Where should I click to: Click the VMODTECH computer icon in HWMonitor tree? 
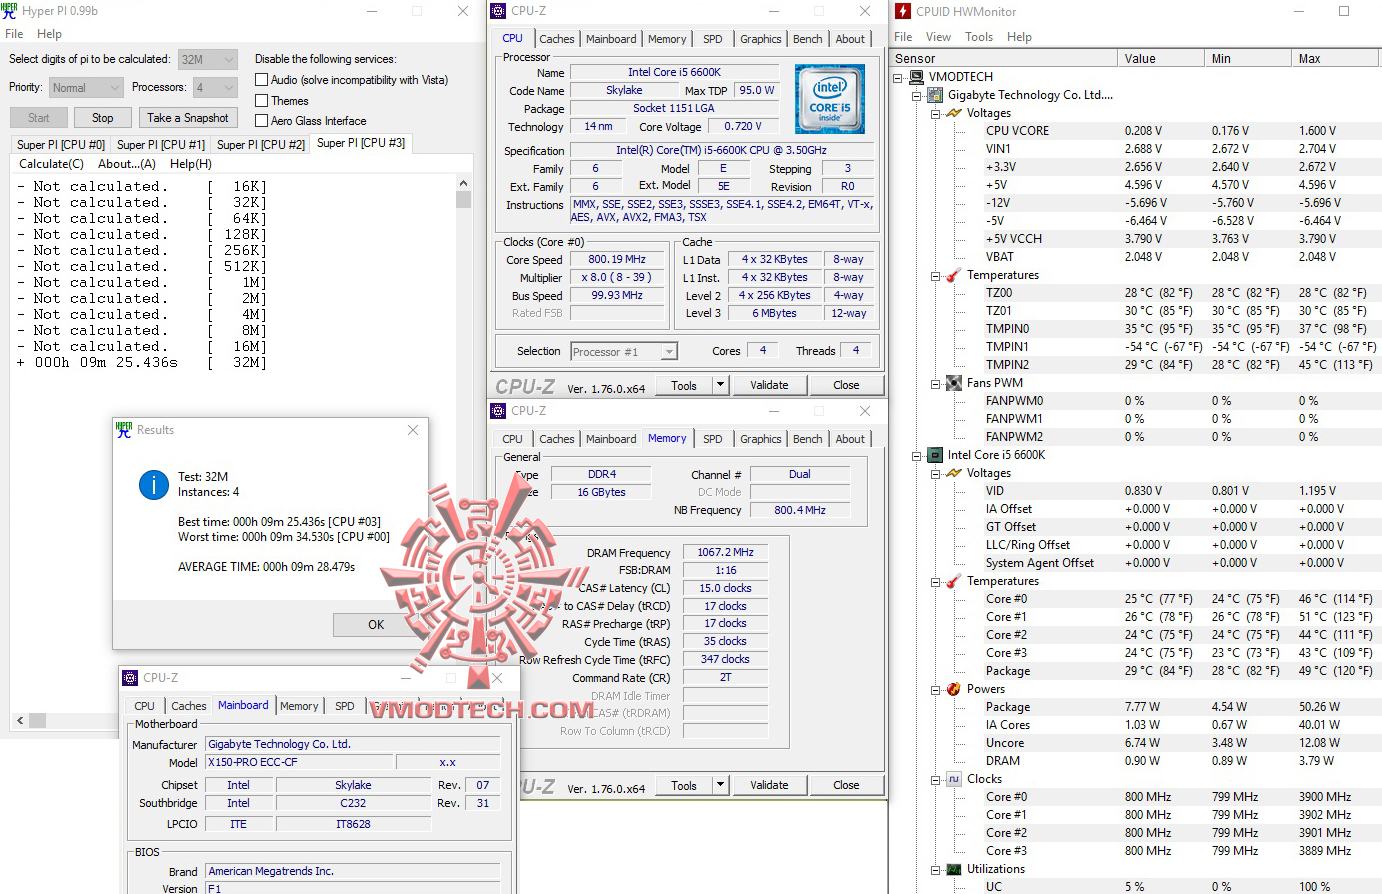click(916, 77)
